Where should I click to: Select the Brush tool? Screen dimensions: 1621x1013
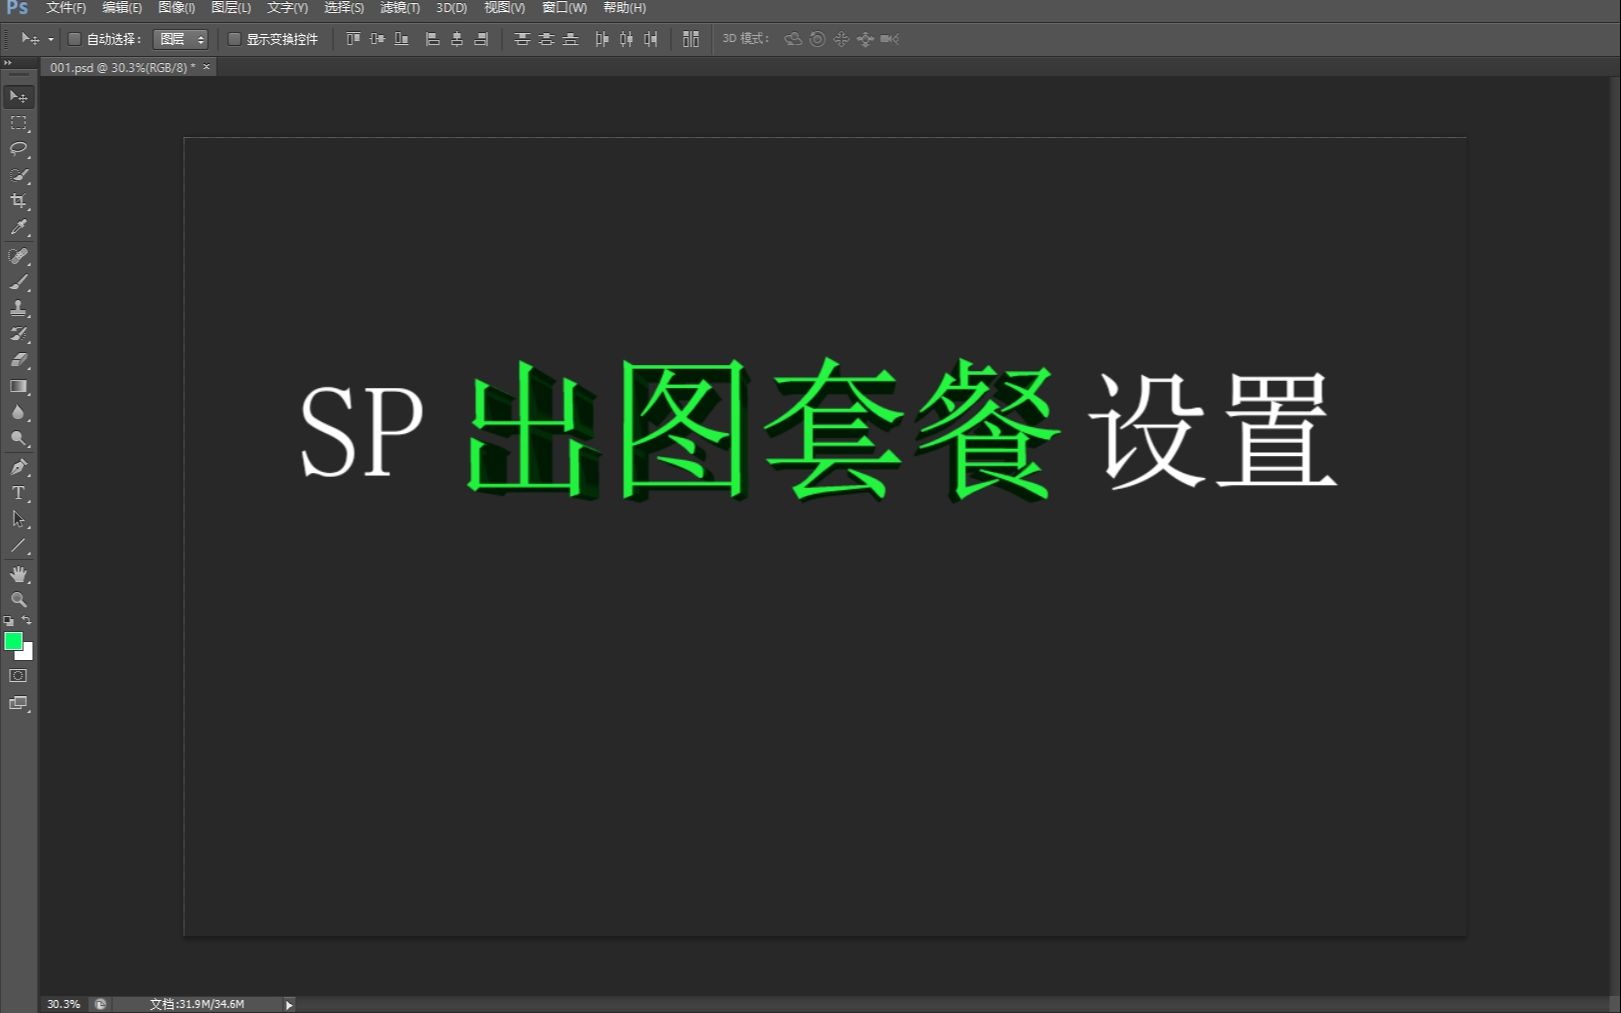[x=18, y=282]
